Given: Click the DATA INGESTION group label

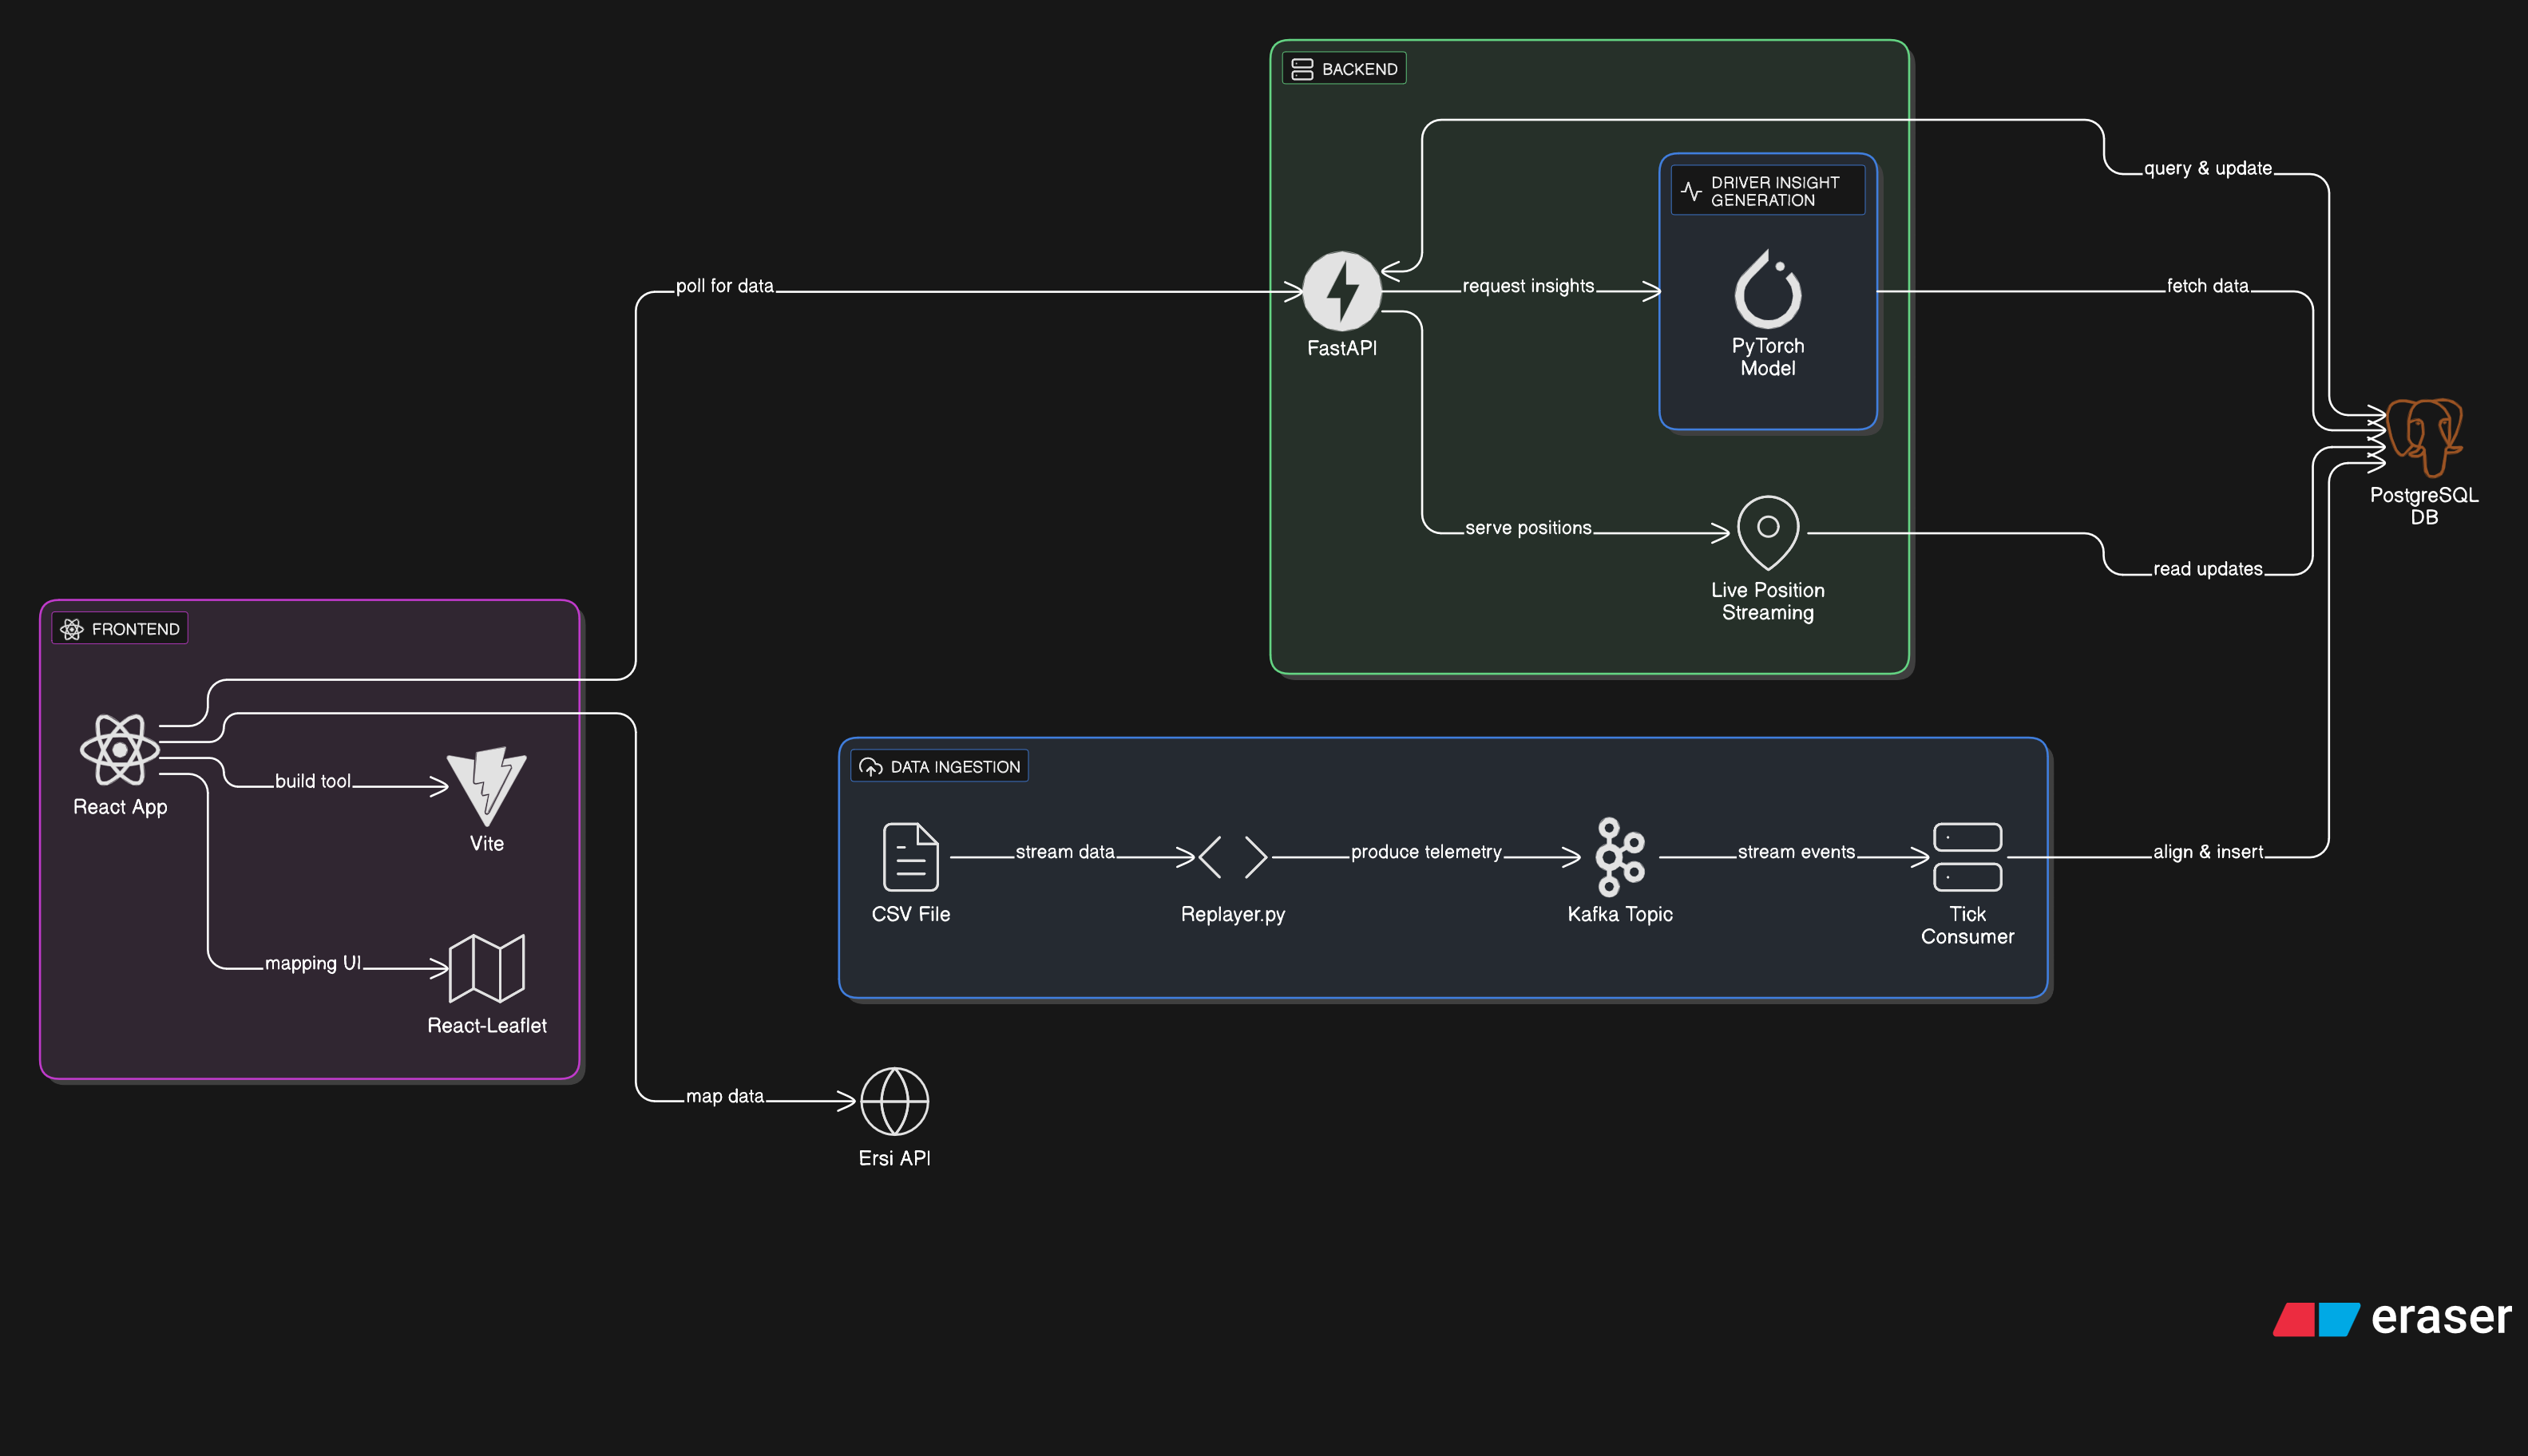Looking at the screenshot, I should pos(939,767).
